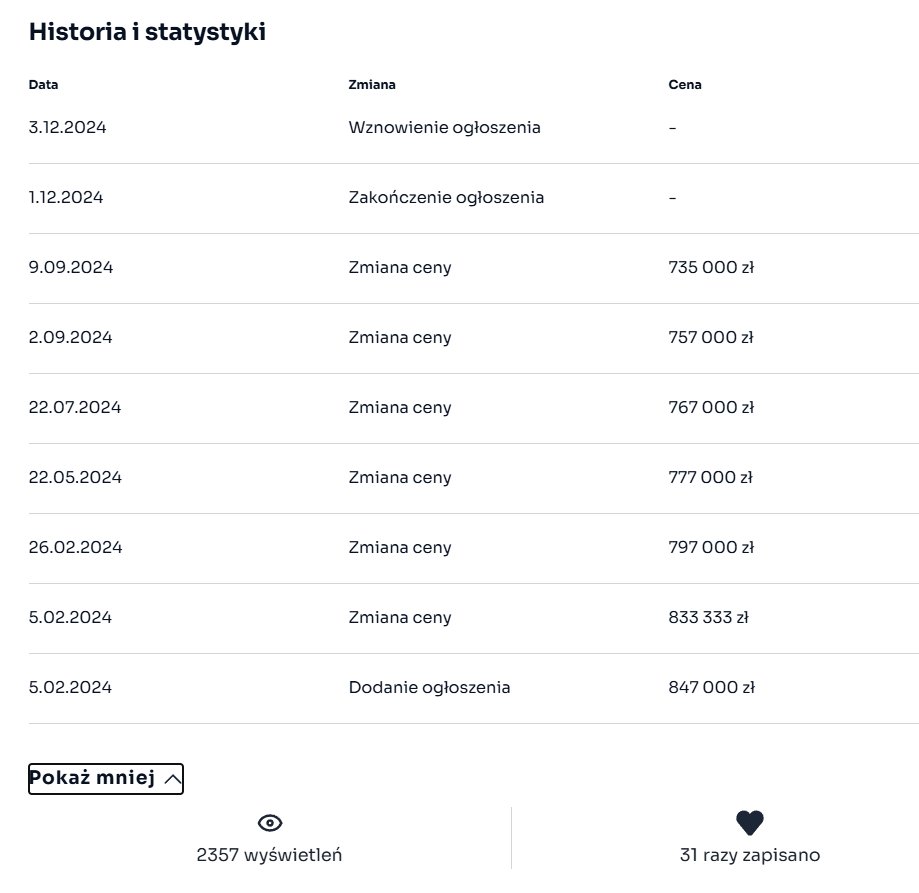919x893 pixels.
Task: Click the Dodanie ogłoszenia entry
Action: [429, 688]
